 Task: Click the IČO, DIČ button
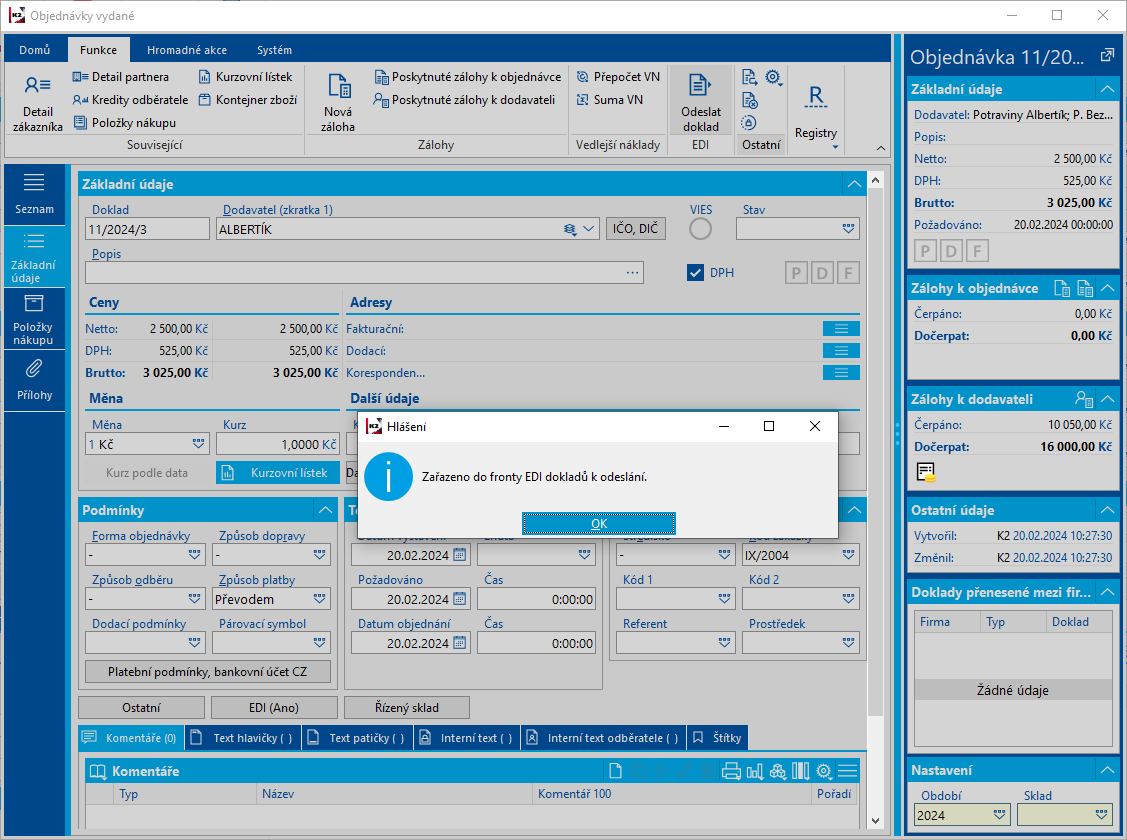coord(635,229)
